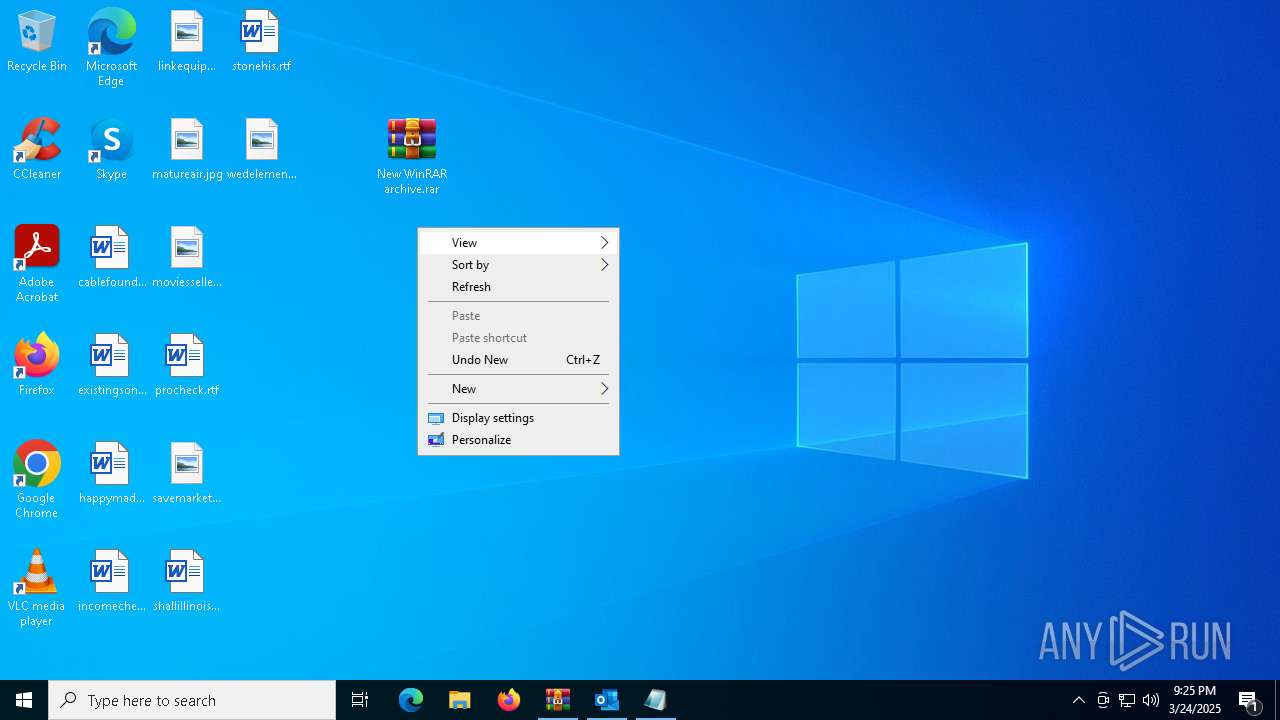Select the moviesselle image file icon

pyautogui.click(x=187, y=258)
